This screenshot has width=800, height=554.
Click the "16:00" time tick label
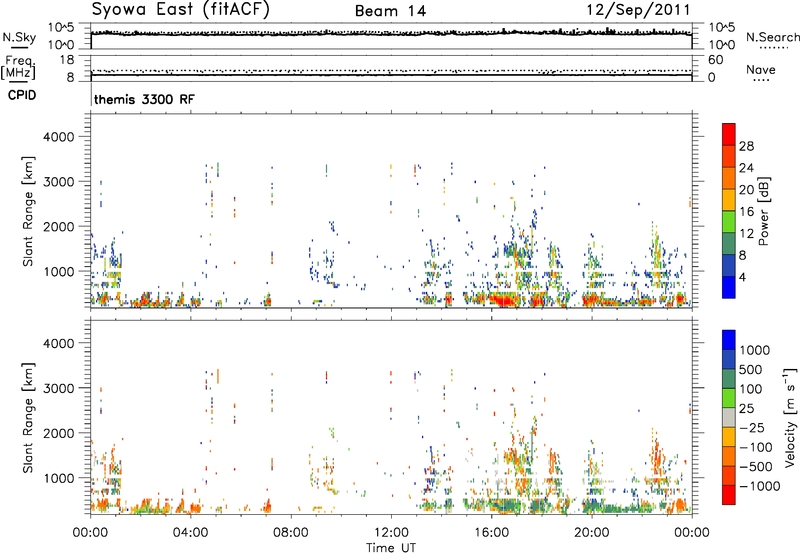(x=491, y=533)
